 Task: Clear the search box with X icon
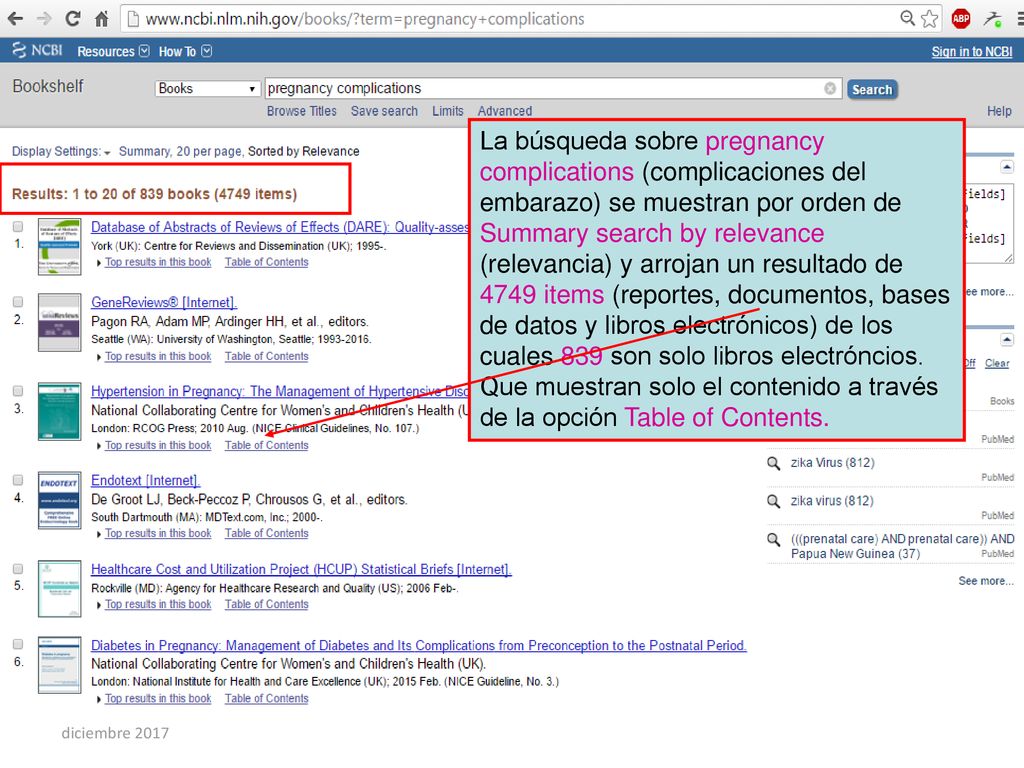coord(830,88)
